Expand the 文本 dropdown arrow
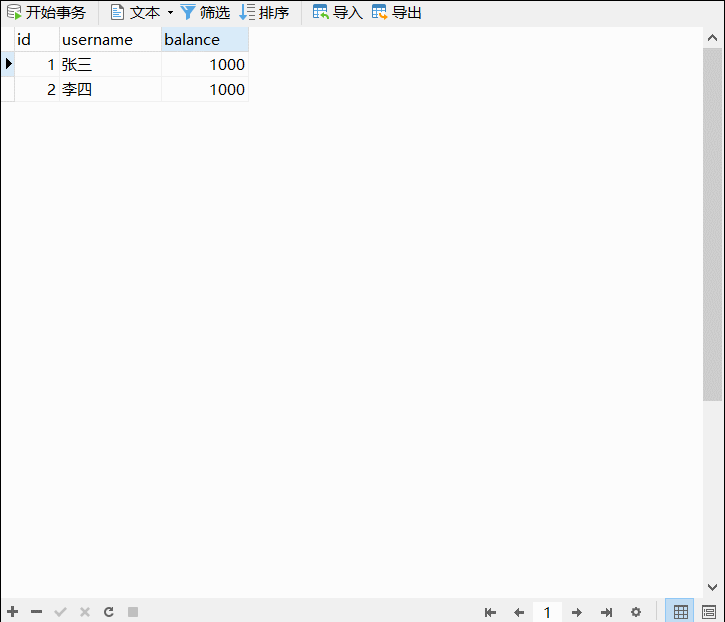This screenshot has height=622, width=725. pyautogui.click(x=170, y=12)
